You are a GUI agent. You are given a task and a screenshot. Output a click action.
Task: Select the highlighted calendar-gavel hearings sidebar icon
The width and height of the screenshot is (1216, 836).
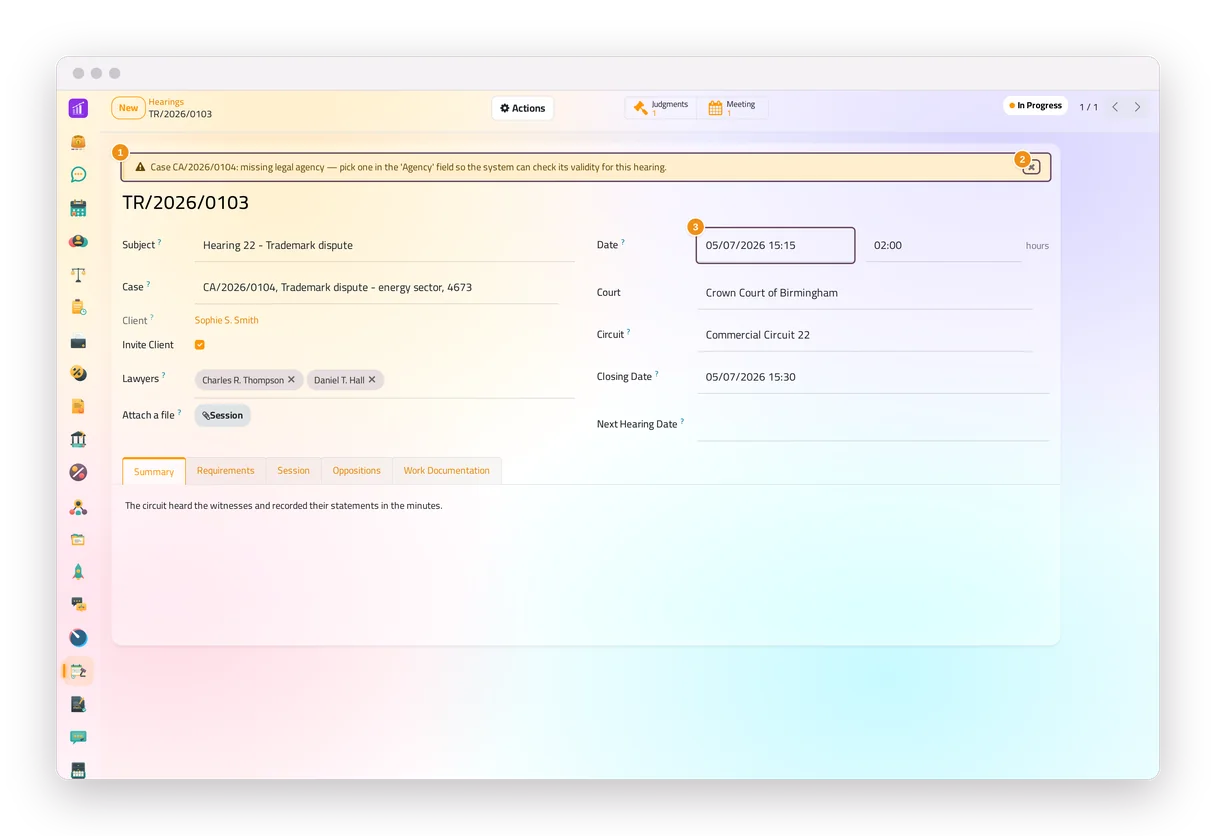coord(78,671)
